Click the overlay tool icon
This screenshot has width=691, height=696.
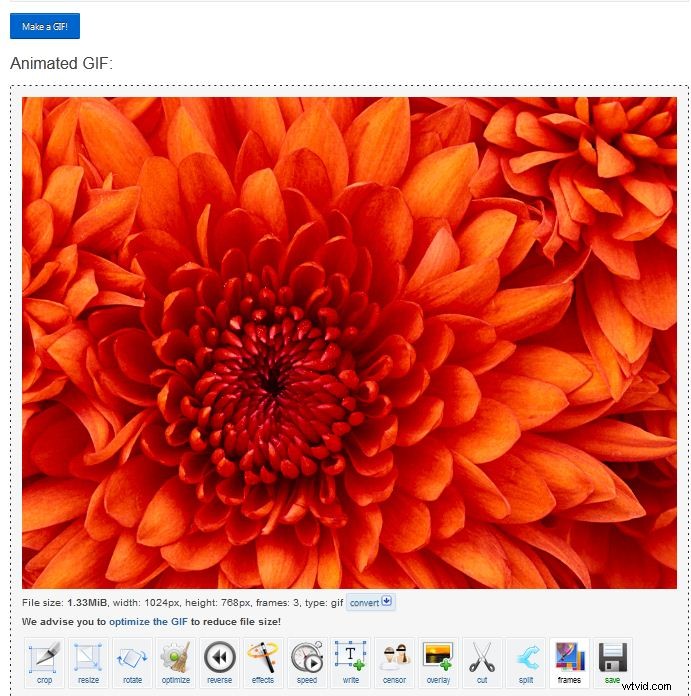[438, 662]
